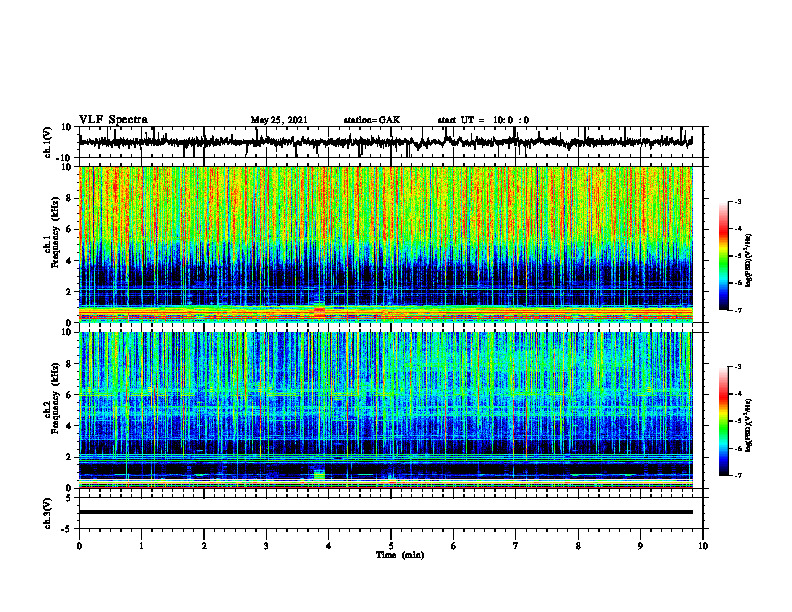
Task: Click the time axis tick label "10"
Action: 703,546
